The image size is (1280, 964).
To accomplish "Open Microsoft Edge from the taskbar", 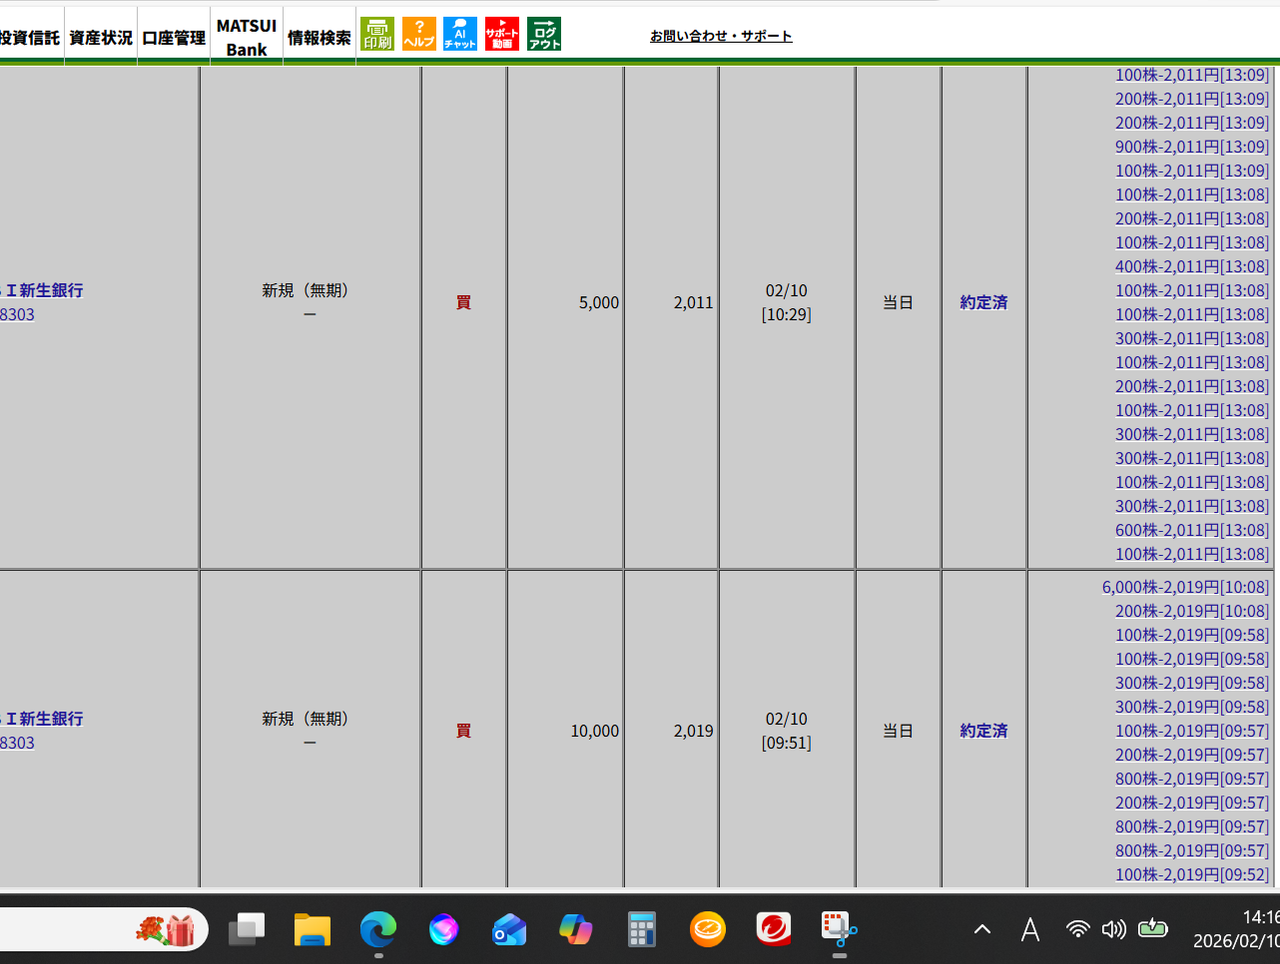I will click(x=378, y=930).
